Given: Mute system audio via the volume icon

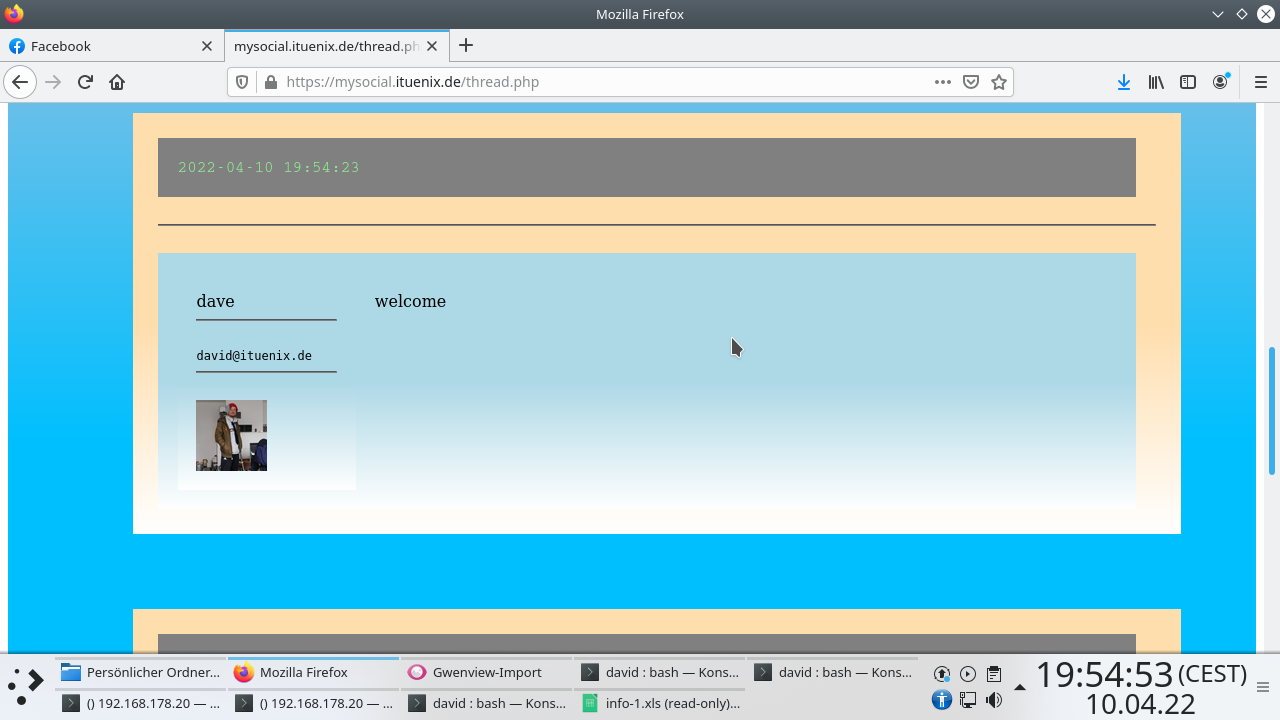Looking at the screenshot, I should coord(993,699).
